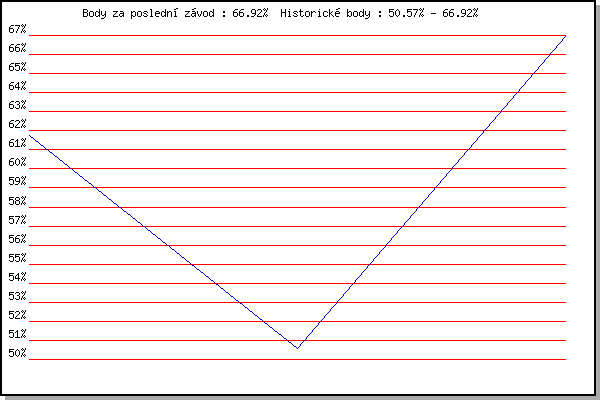
Task: Click the chart title text 'Body za poslední závod'
Action: pyautogui.click(x=148, y=13)
